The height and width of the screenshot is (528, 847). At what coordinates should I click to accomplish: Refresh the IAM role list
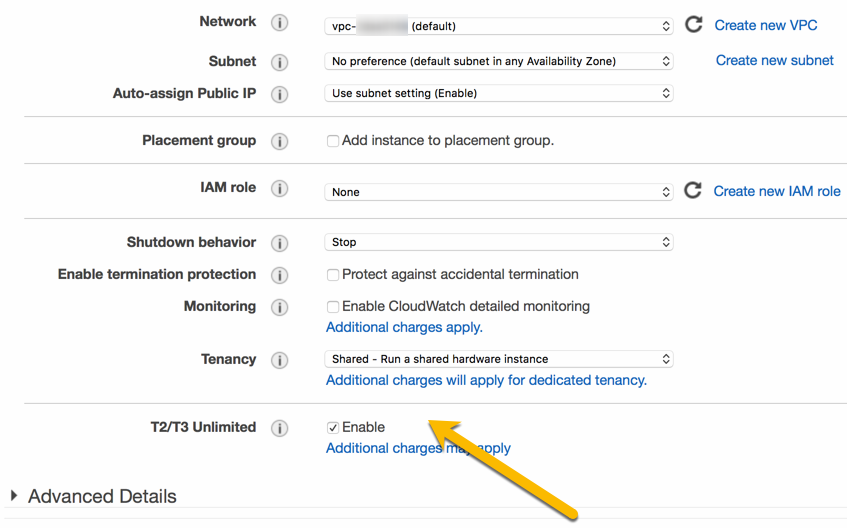693,190
